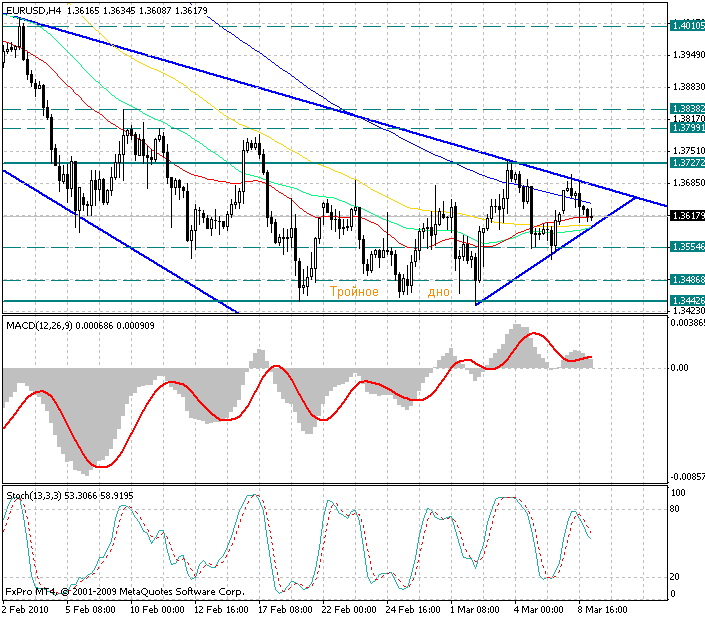This screenshot has height=617, width=705.
Task: Click the 1.34426 level price tag
Action: 687,300
